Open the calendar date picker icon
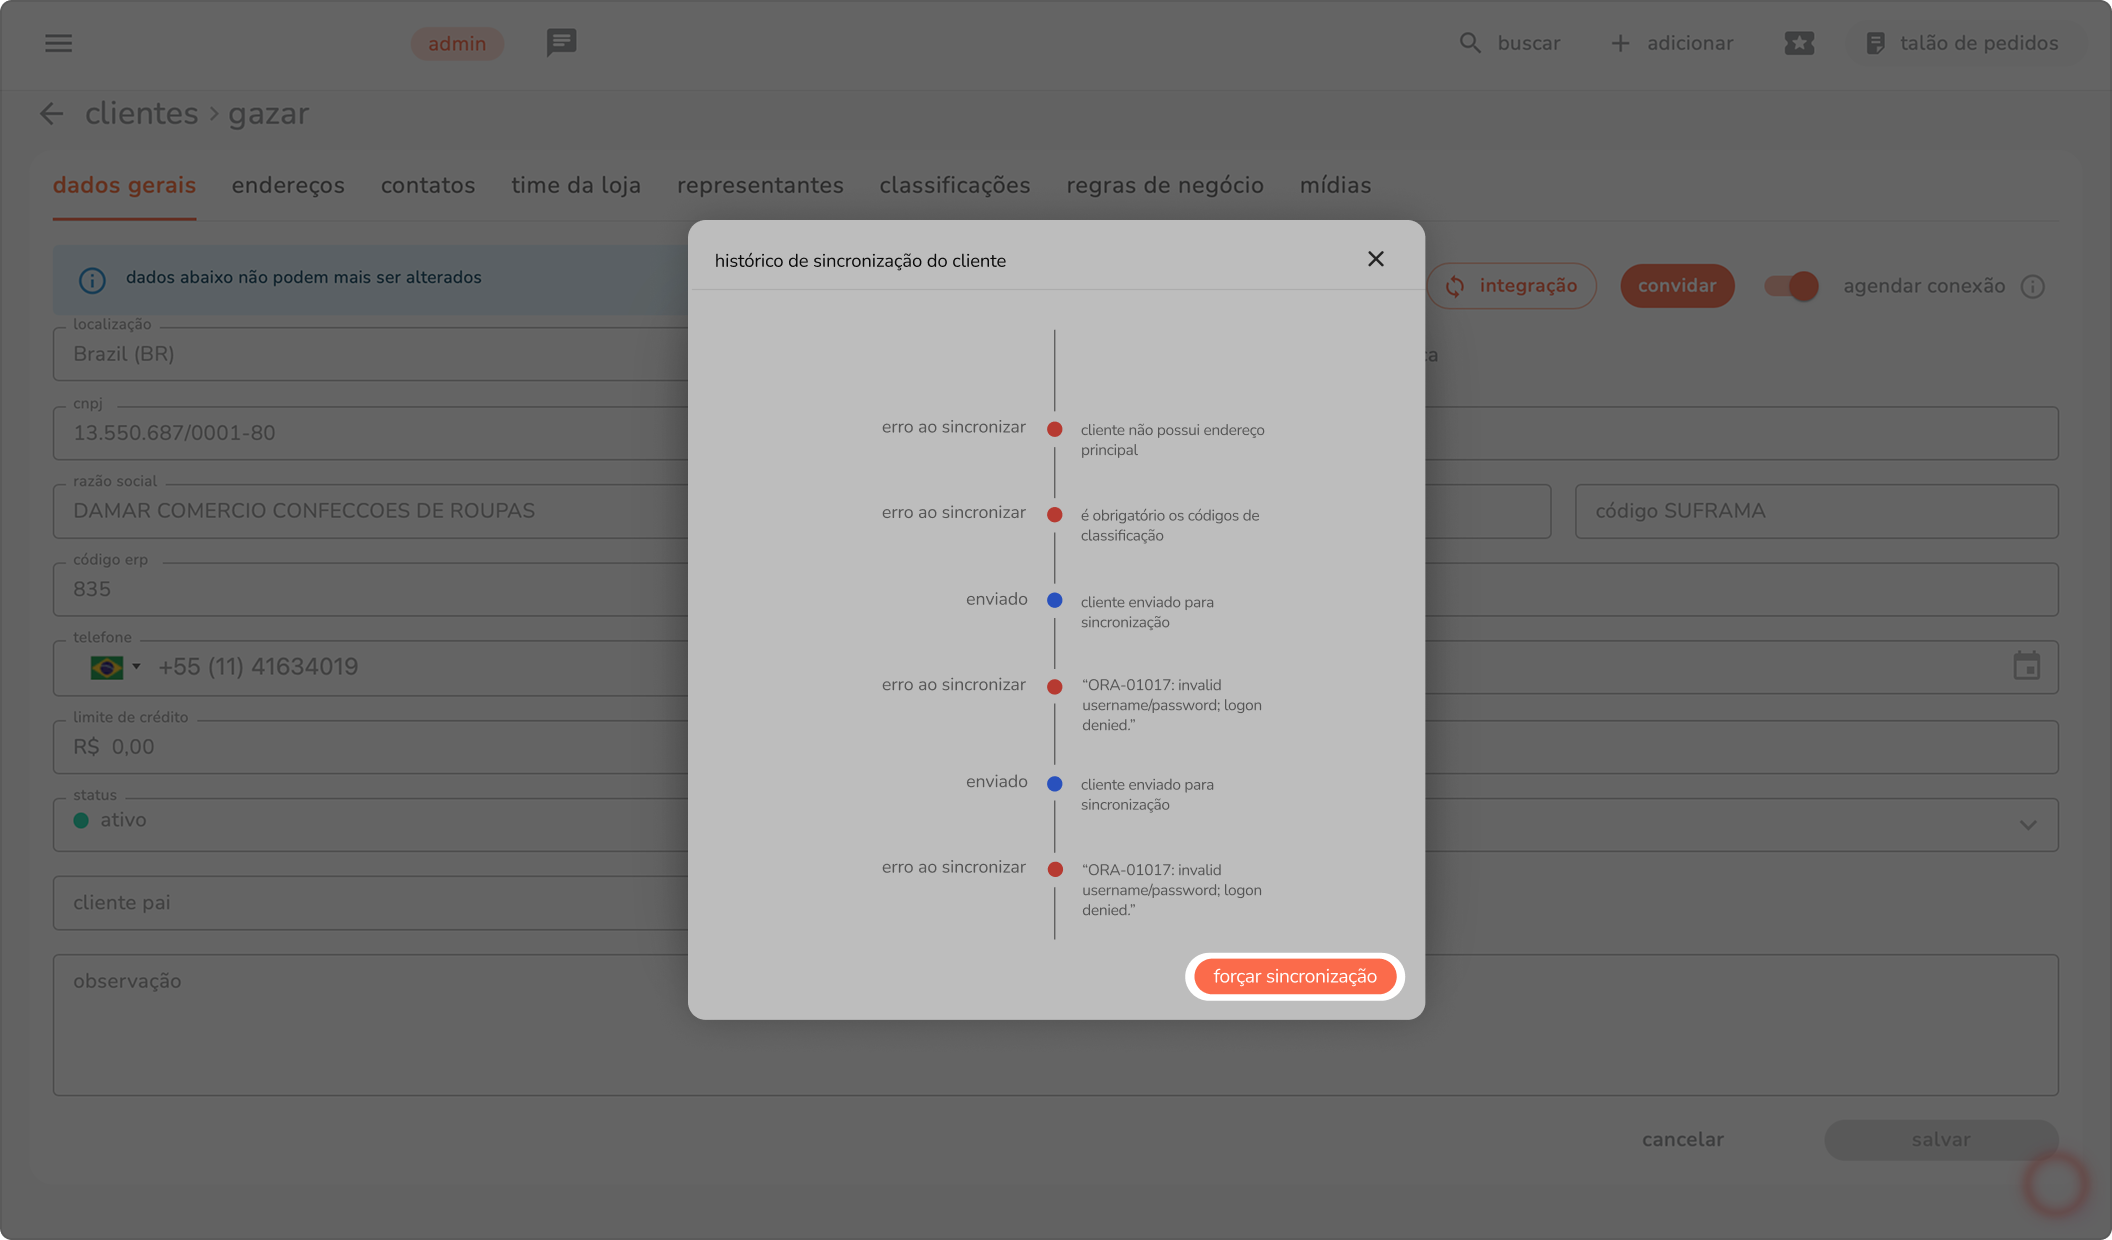The image size is (2112, 1240). (x=2026, y=666)
